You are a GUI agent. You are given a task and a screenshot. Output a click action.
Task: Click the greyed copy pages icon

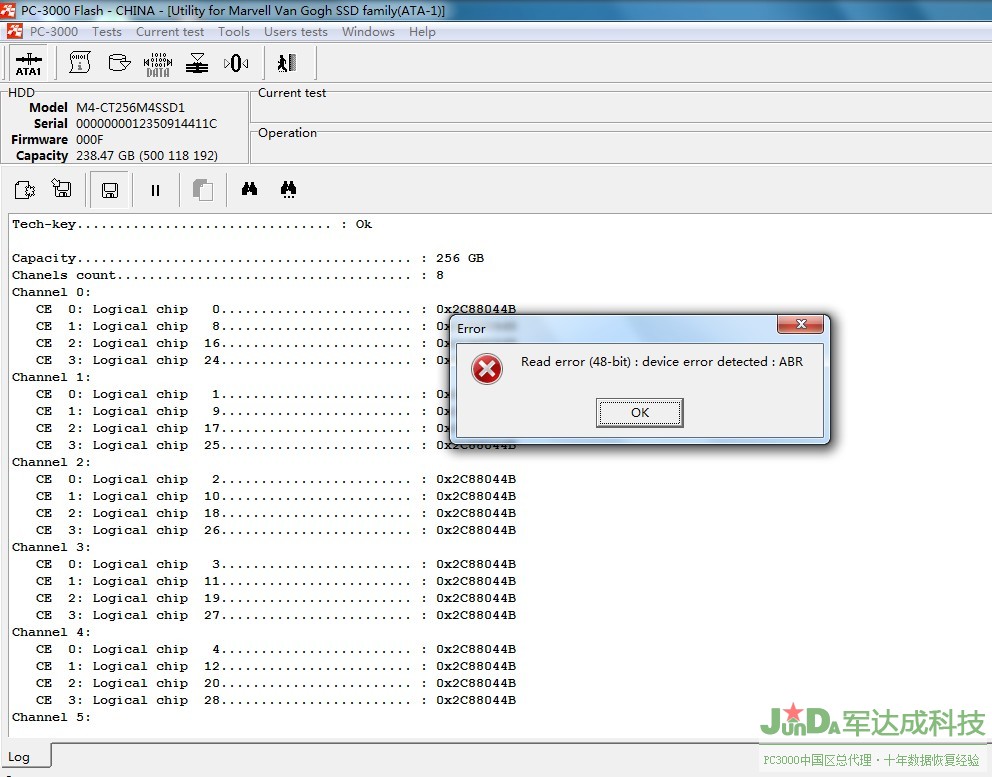[202, 190]
